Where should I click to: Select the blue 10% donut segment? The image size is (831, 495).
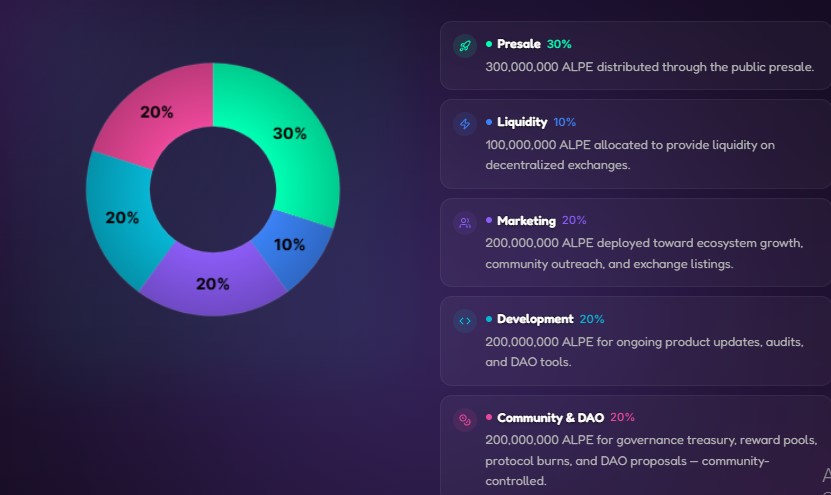point(288,245)
